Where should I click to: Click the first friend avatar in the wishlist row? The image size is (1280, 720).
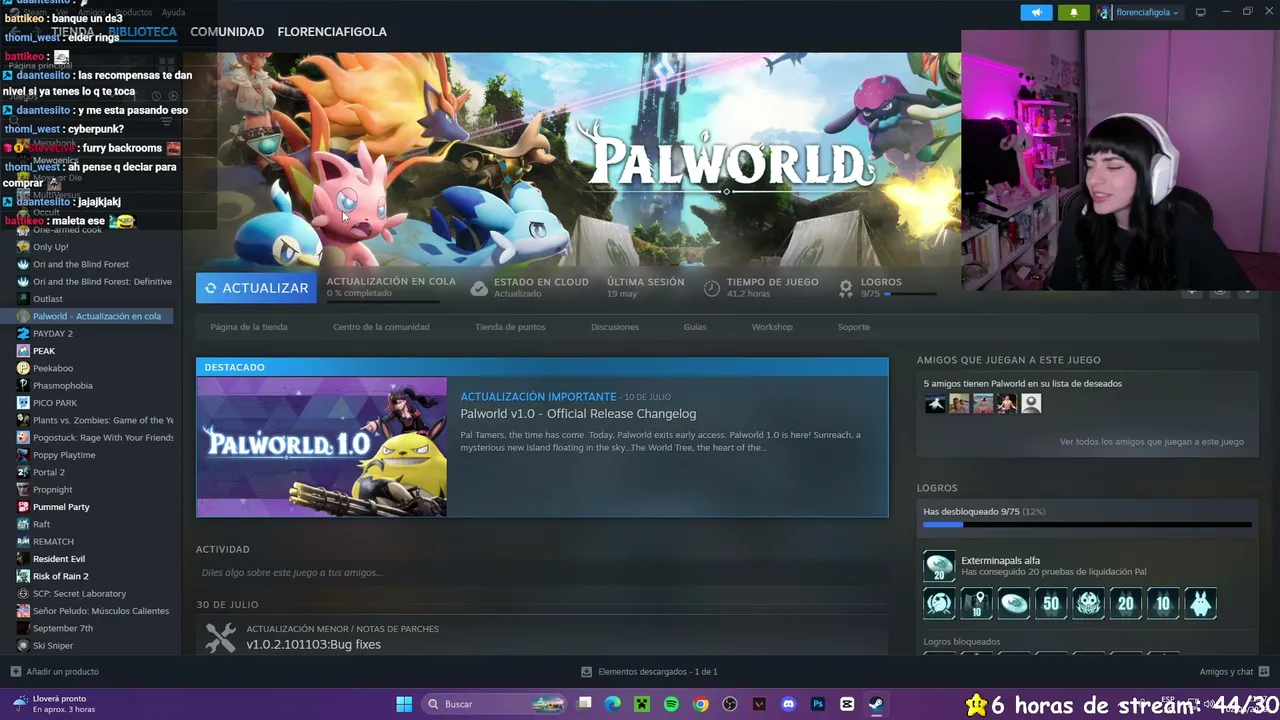[x=935, y=403]
